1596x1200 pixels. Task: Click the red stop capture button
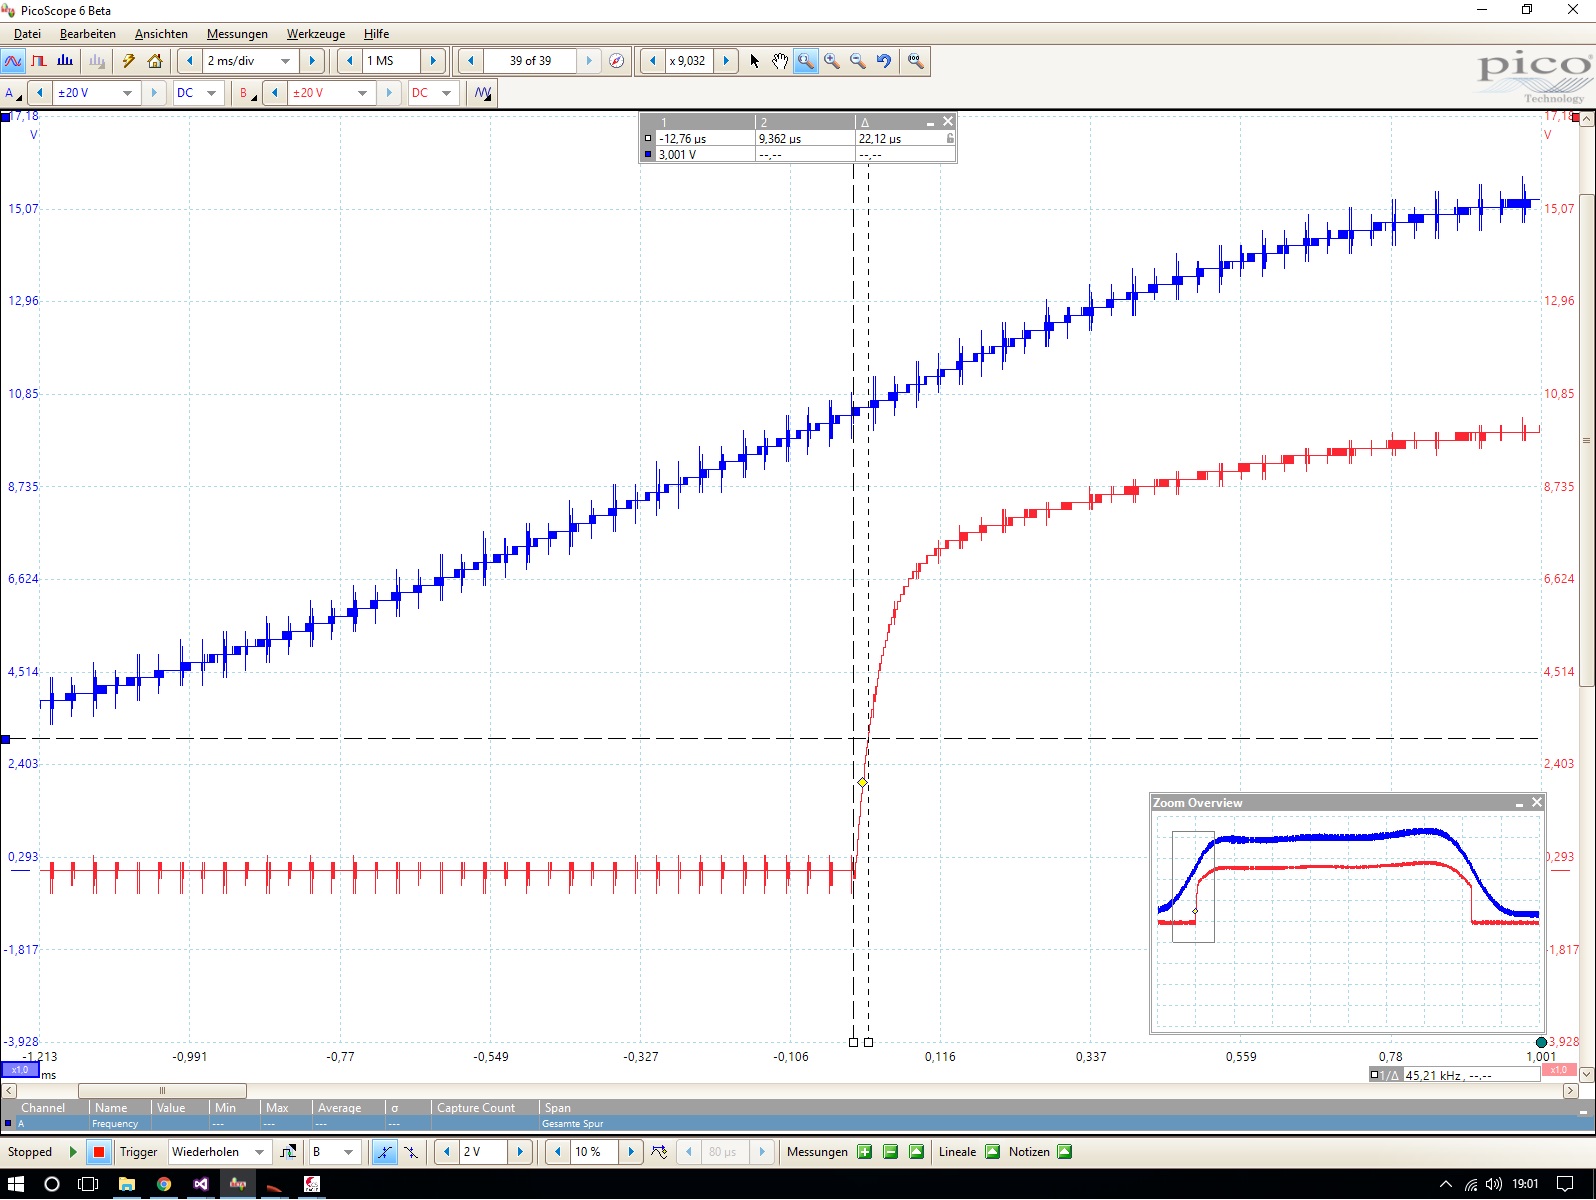(99, 1152)
